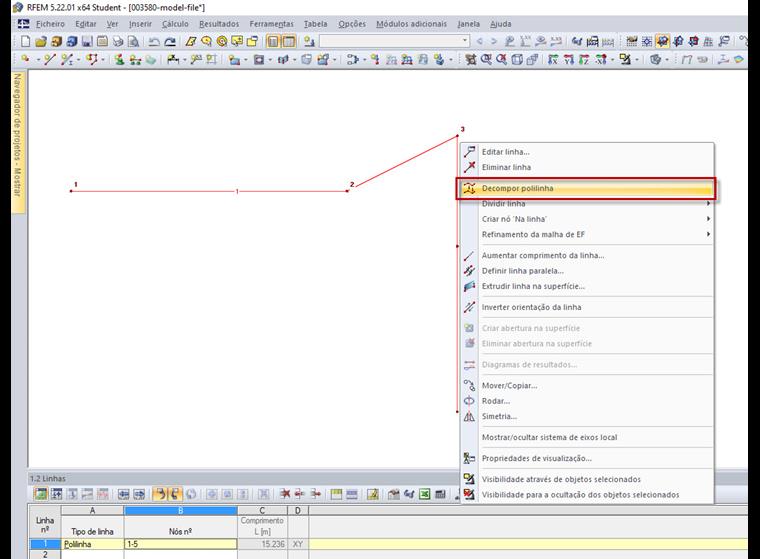Screen dimensions: 760x559
Task: Choose Visibilidade através de objetos selecionados
Action: (x=587, y=479)
